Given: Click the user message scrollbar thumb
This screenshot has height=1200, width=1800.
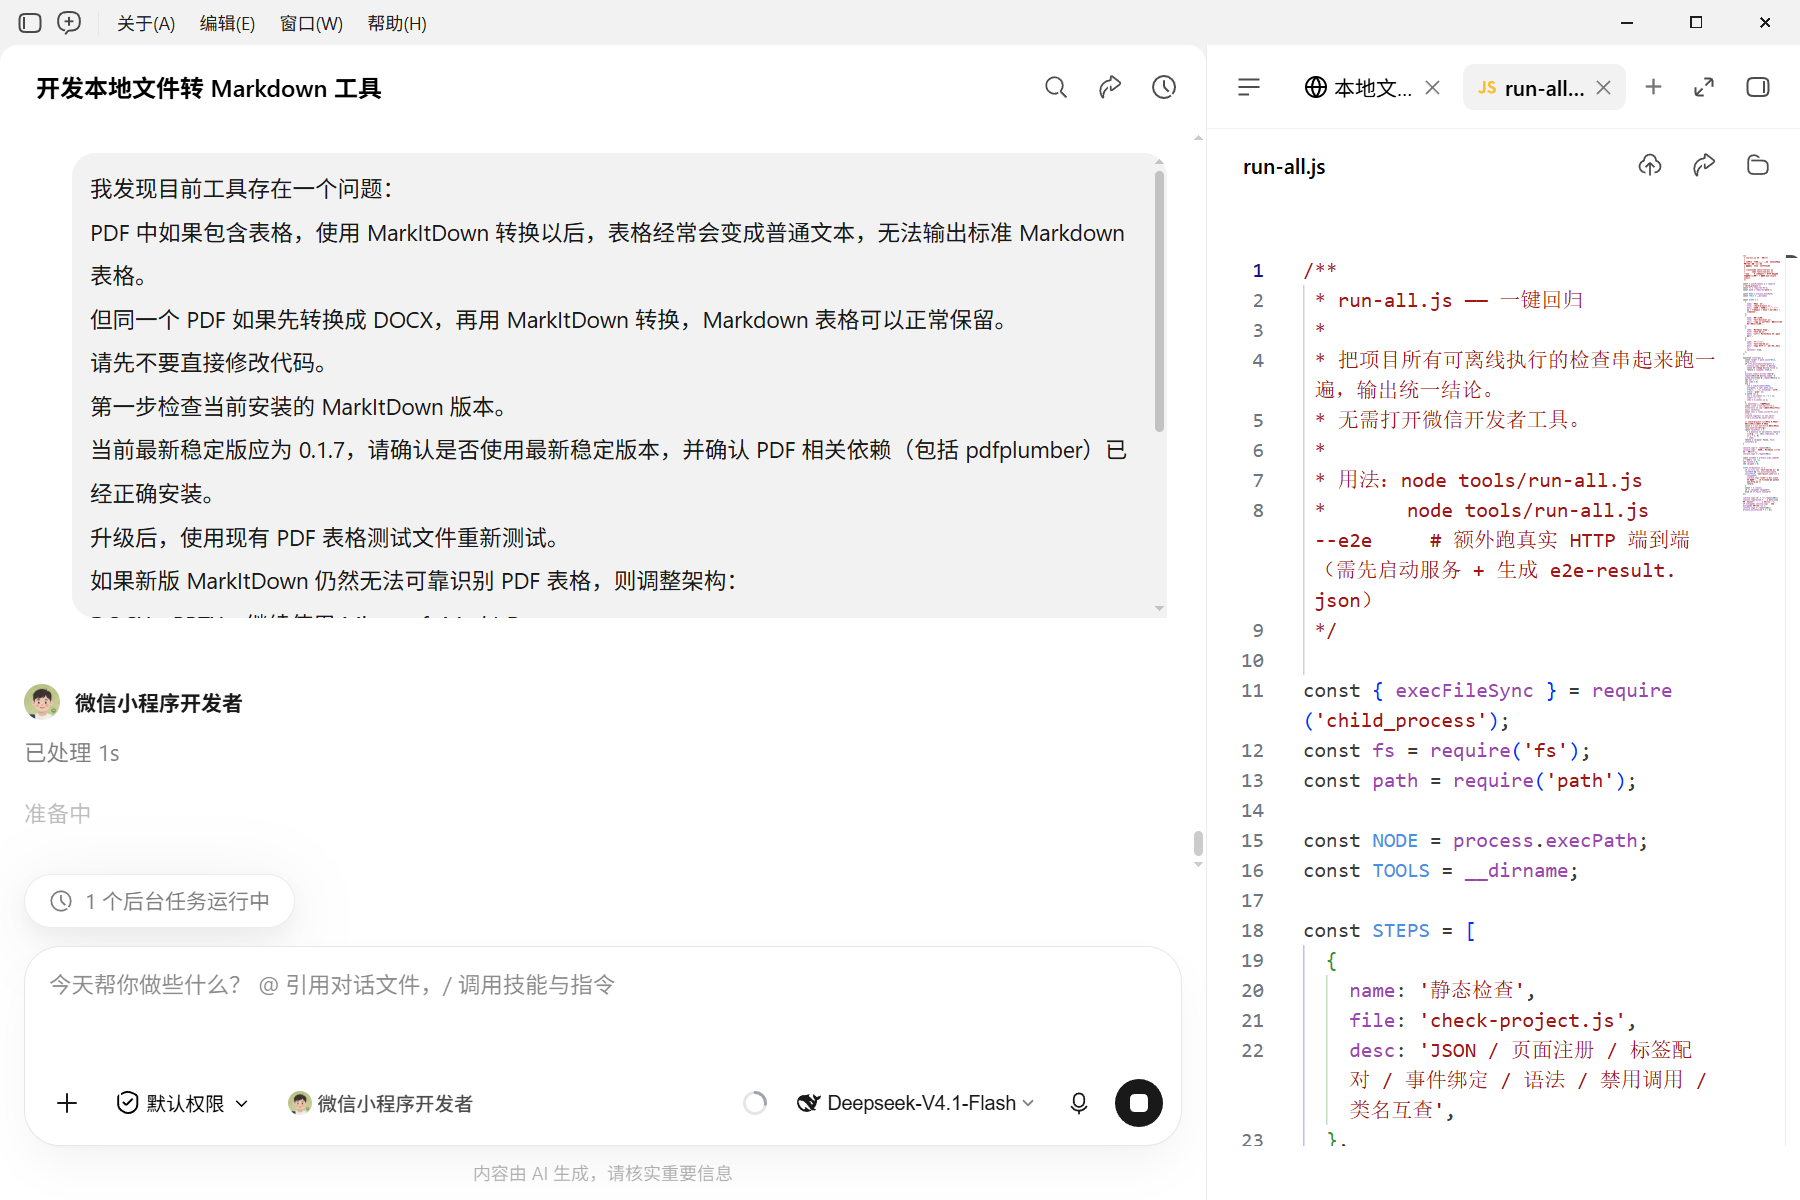Looking at the screenshot, I should (x=1159, y=300).
